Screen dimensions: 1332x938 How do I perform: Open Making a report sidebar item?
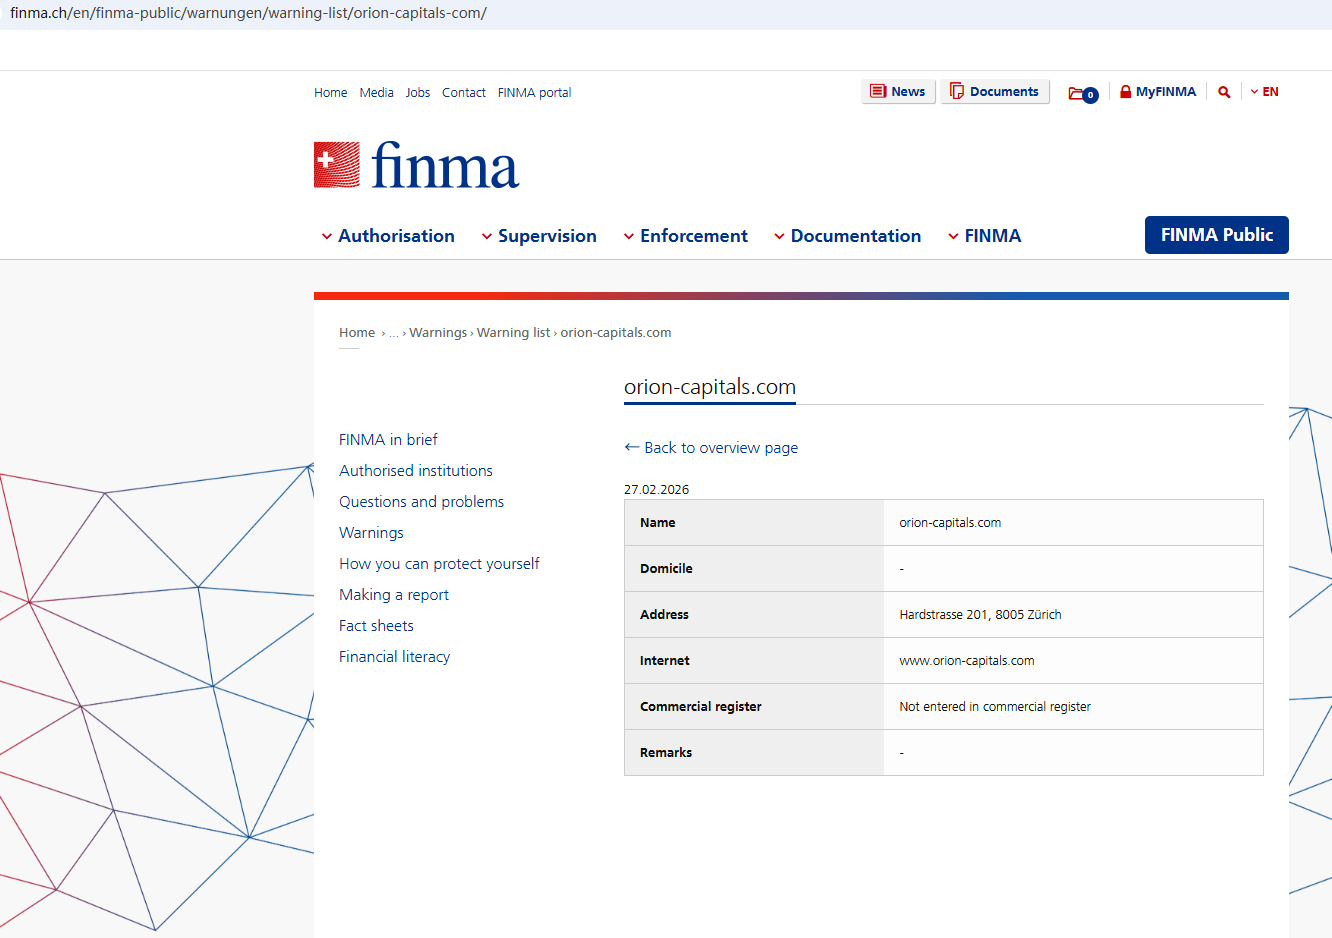tap(394, 595)
